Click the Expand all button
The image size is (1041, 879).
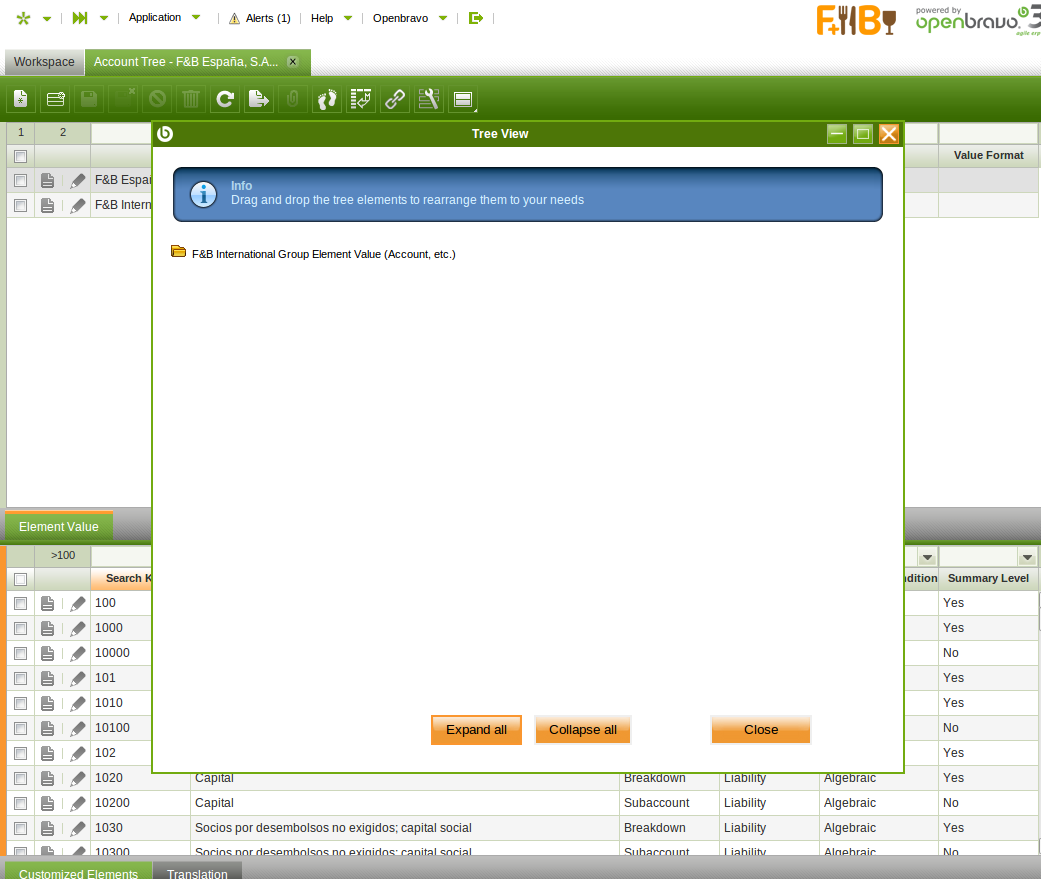(x=476, y=730)
